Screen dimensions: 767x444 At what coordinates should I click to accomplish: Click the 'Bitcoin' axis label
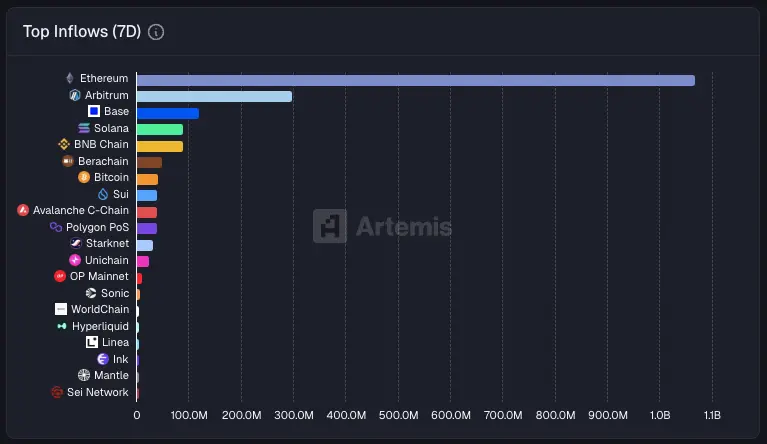click(x=112, y=177)
